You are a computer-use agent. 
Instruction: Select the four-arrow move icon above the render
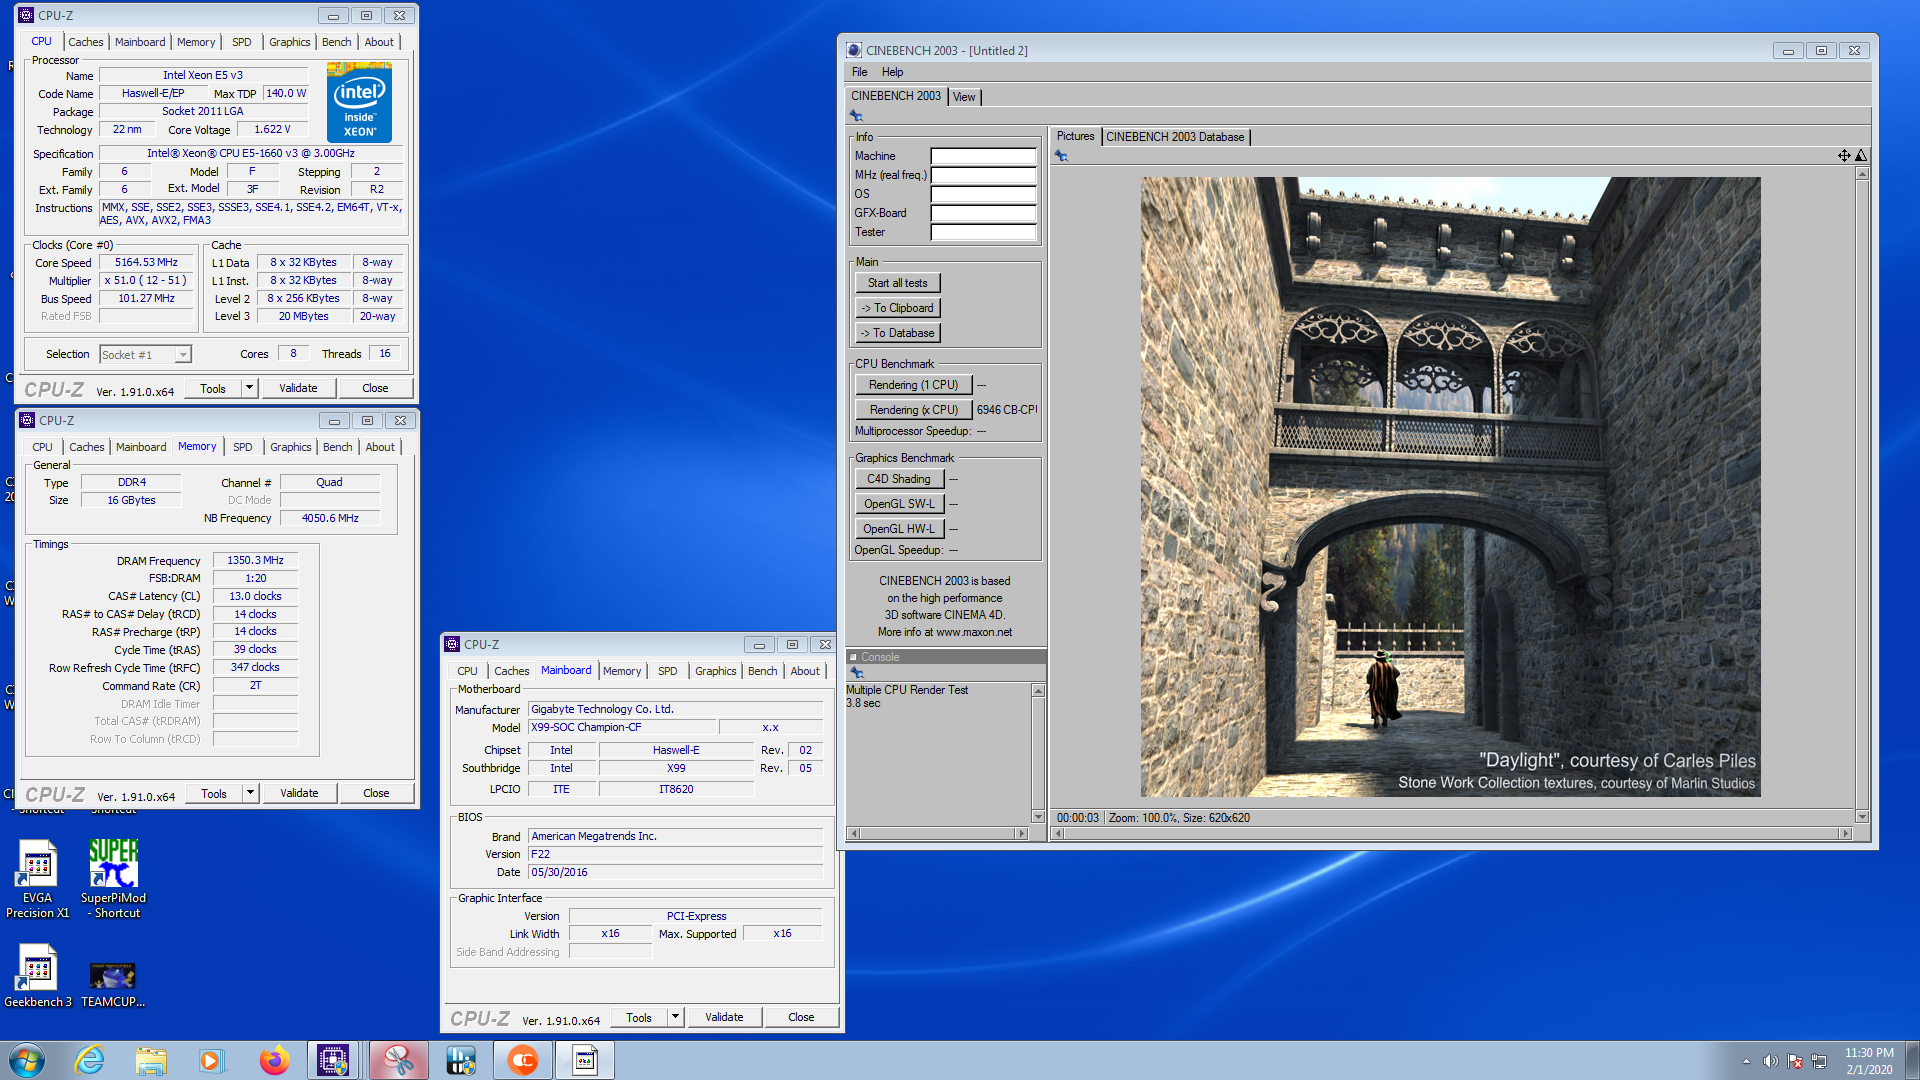point(1843,155)
